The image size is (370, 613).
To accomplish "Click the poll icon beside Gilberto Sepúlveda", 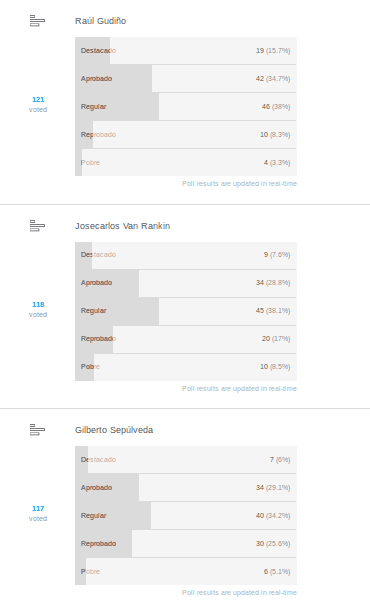I will click(x=38, y=430).
